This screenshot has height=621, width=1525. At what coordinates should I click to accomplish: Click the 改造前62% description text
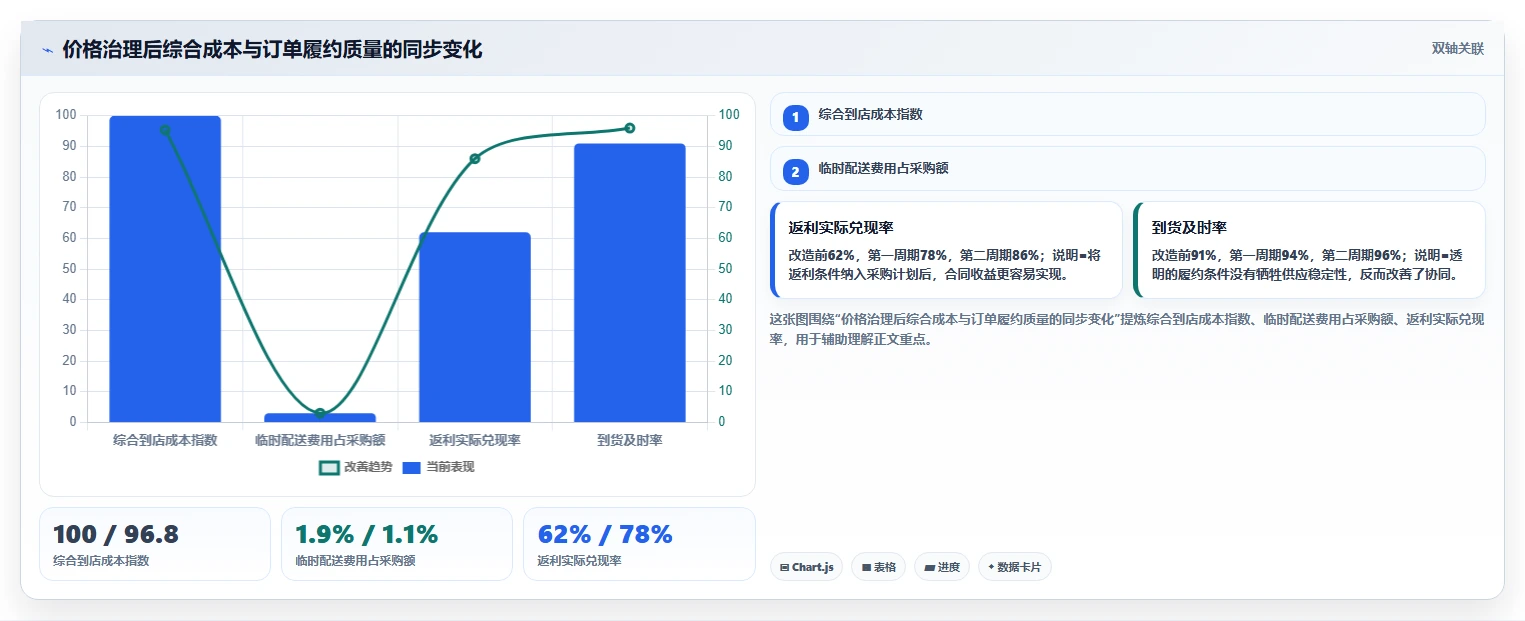point(945,265)
